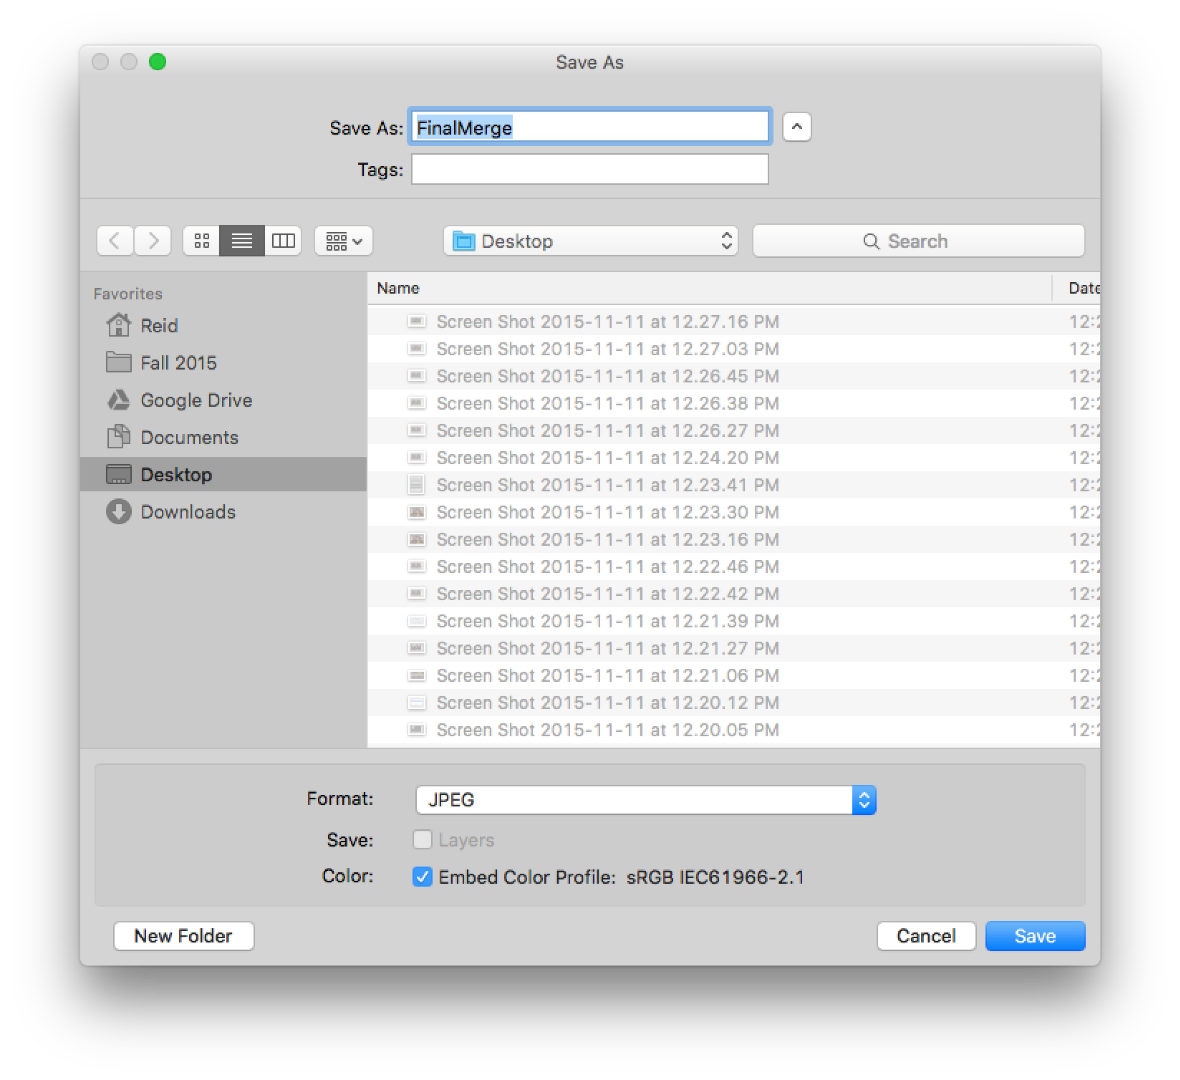Go back with the left arrow button

click(x=115, y=241)
